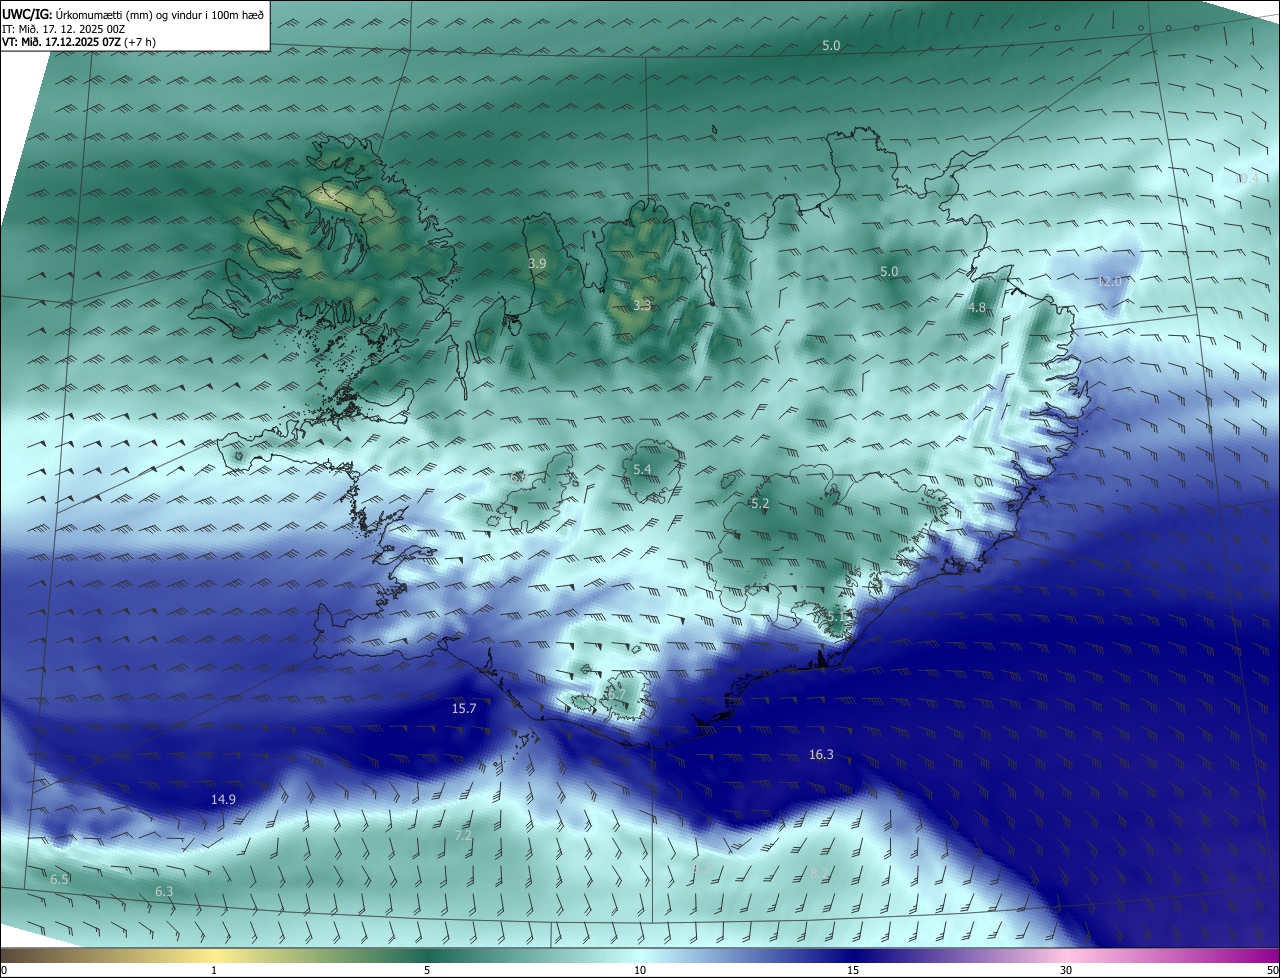Click the 8.2 value south of Iceland
Viewport: 1280px width, 978px height.
click(x=820, y=875)
